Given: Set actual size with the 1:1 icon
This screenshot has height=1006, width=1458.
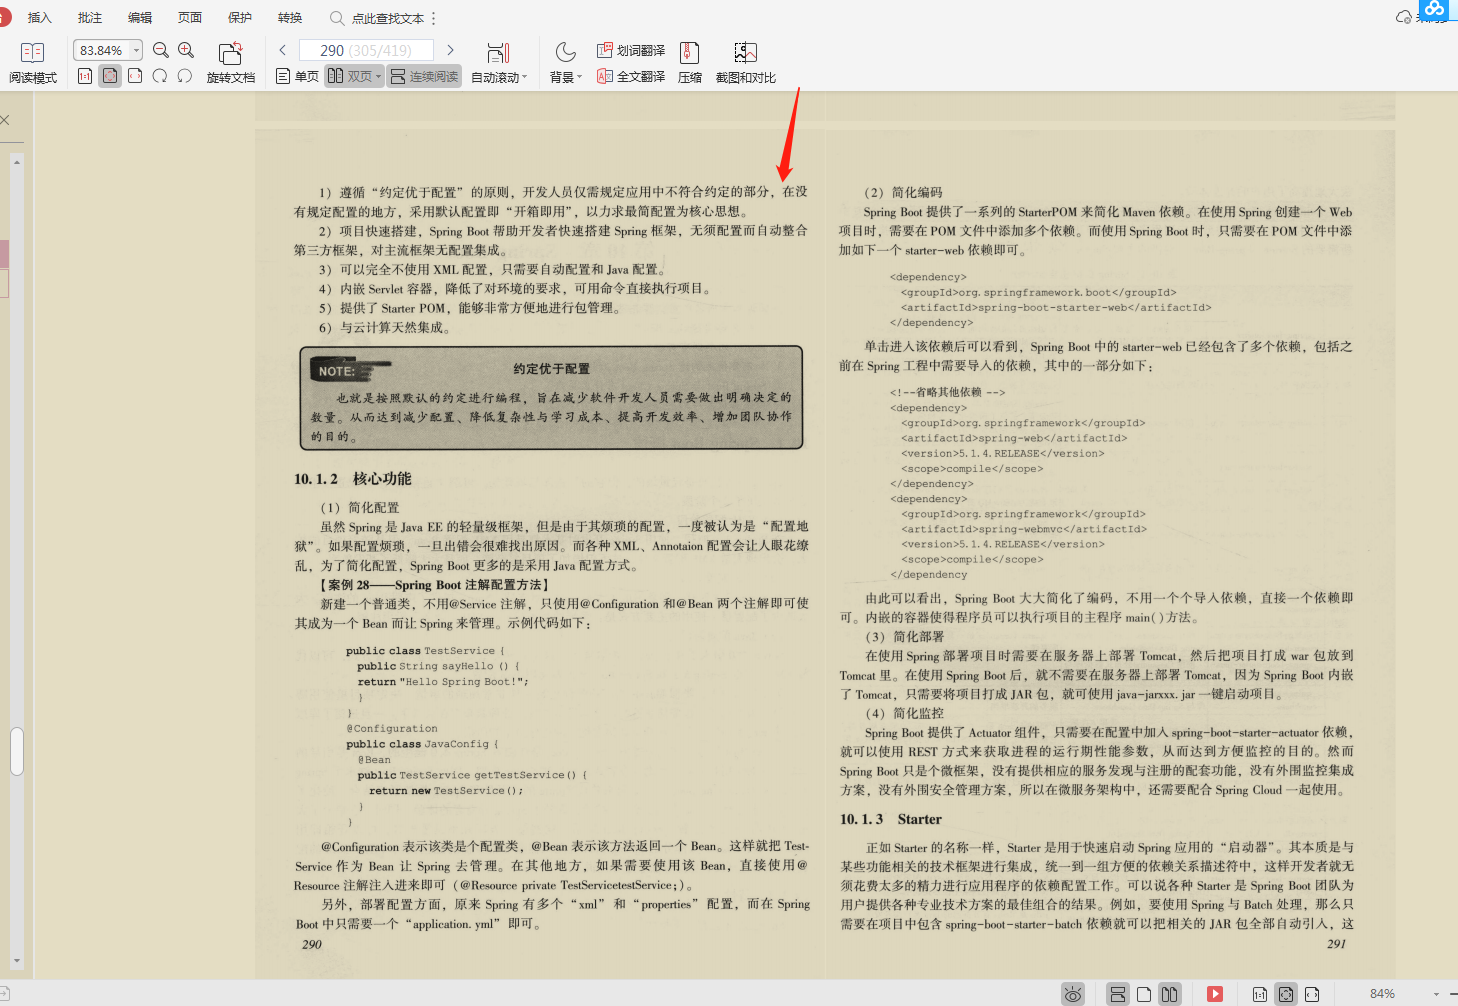Looking at the screenshot, I should click(85, 77).
